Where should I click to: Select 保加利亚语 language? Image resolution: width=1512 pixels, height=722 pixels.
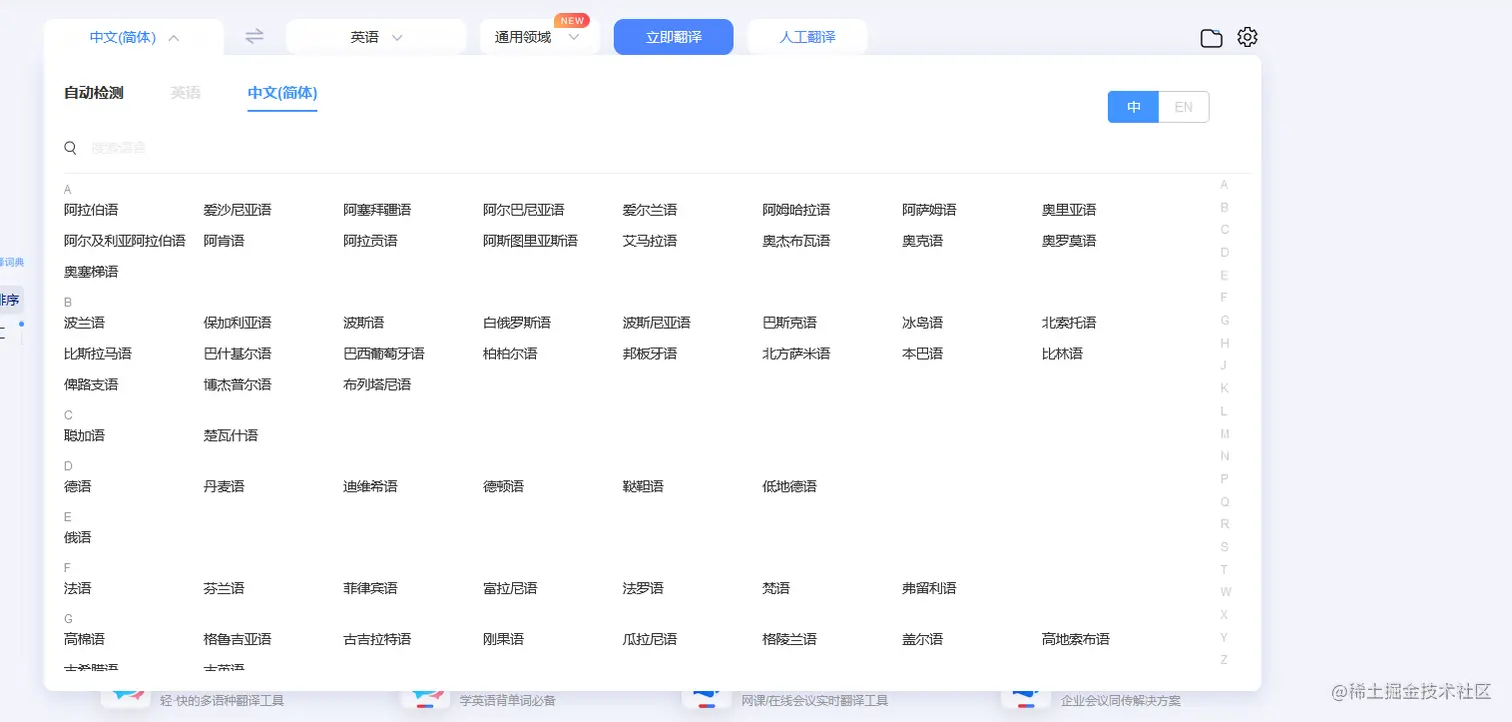[x=238, y=323]
